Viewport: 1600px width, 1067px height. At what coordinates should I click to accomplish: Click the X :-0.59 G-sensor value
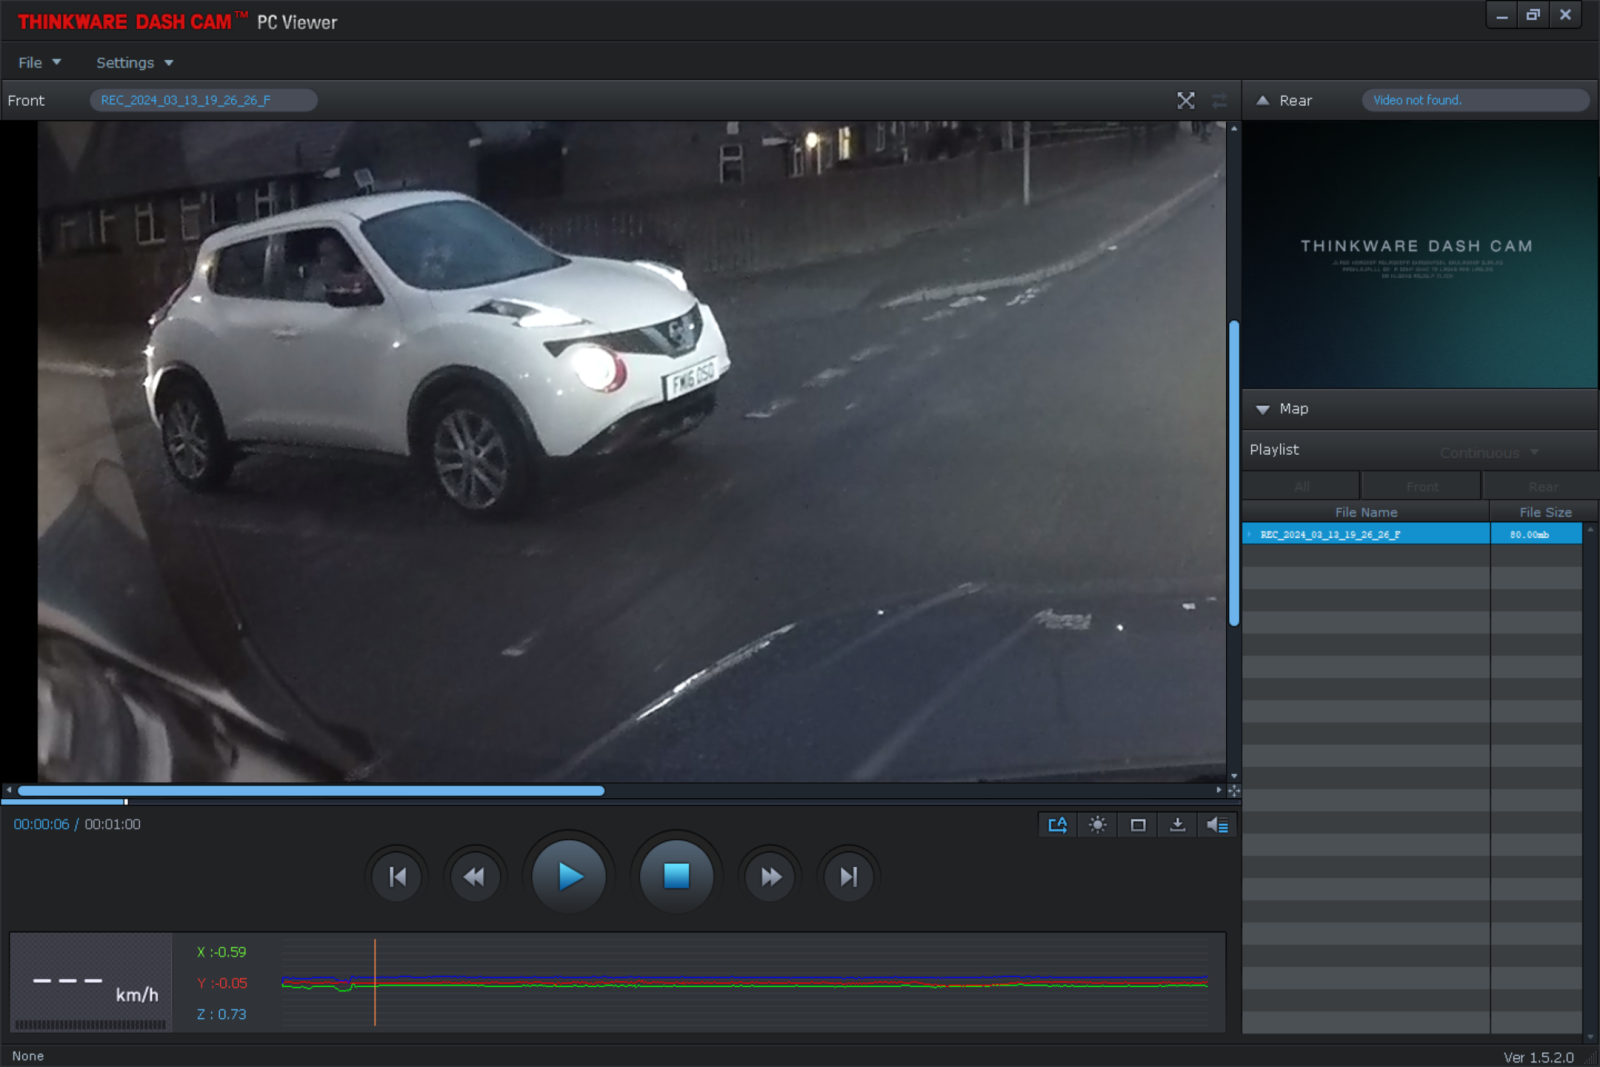[221, 952]
